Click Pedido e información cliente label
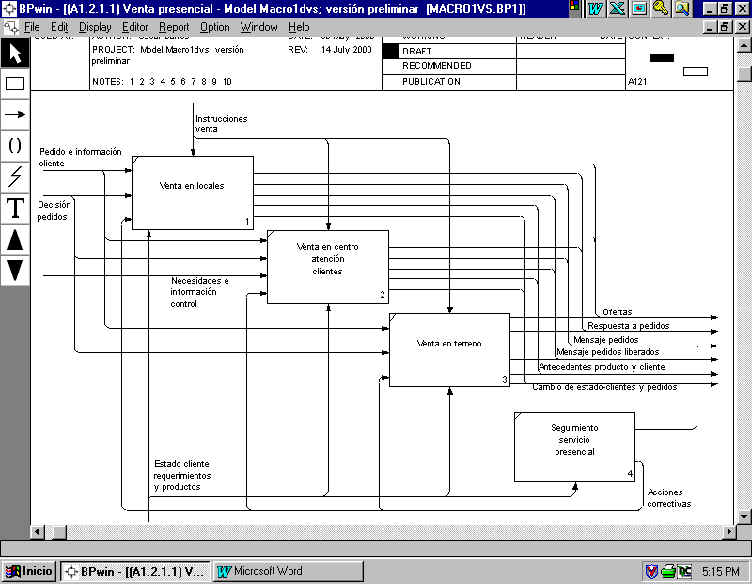752x584 pixels. point(80,157)
